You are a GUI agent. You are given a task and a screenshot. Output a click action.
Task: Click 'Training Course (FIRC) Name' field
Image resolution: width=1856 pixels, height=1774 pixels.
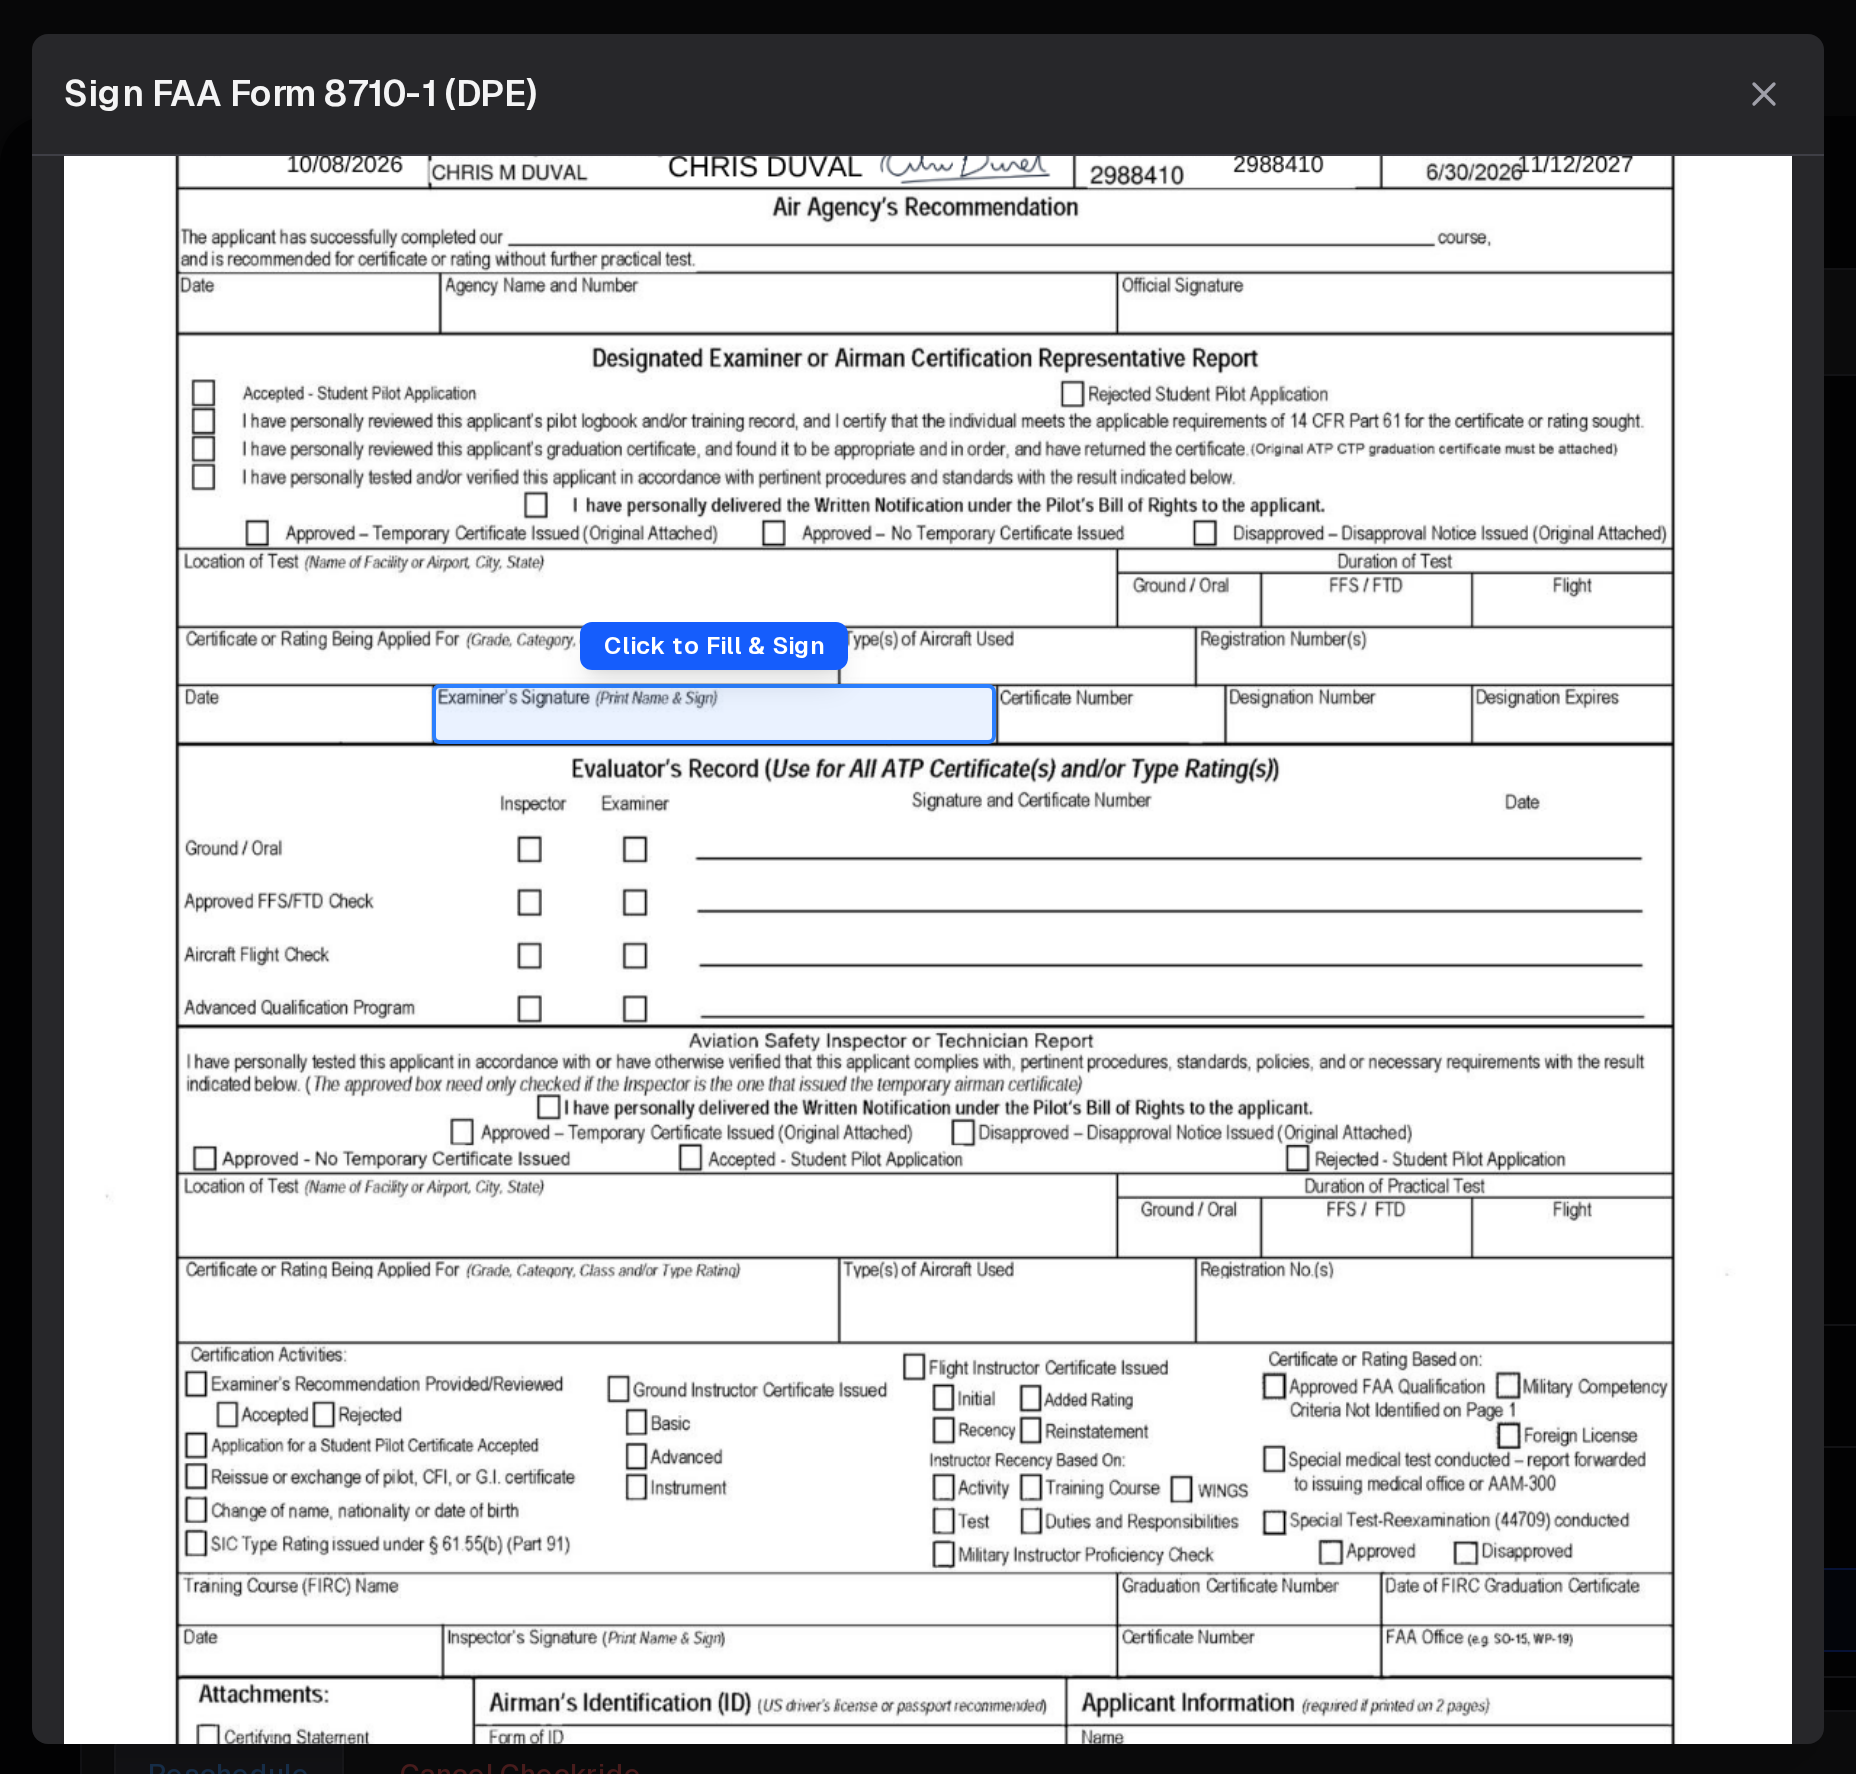pos(647,1598)
